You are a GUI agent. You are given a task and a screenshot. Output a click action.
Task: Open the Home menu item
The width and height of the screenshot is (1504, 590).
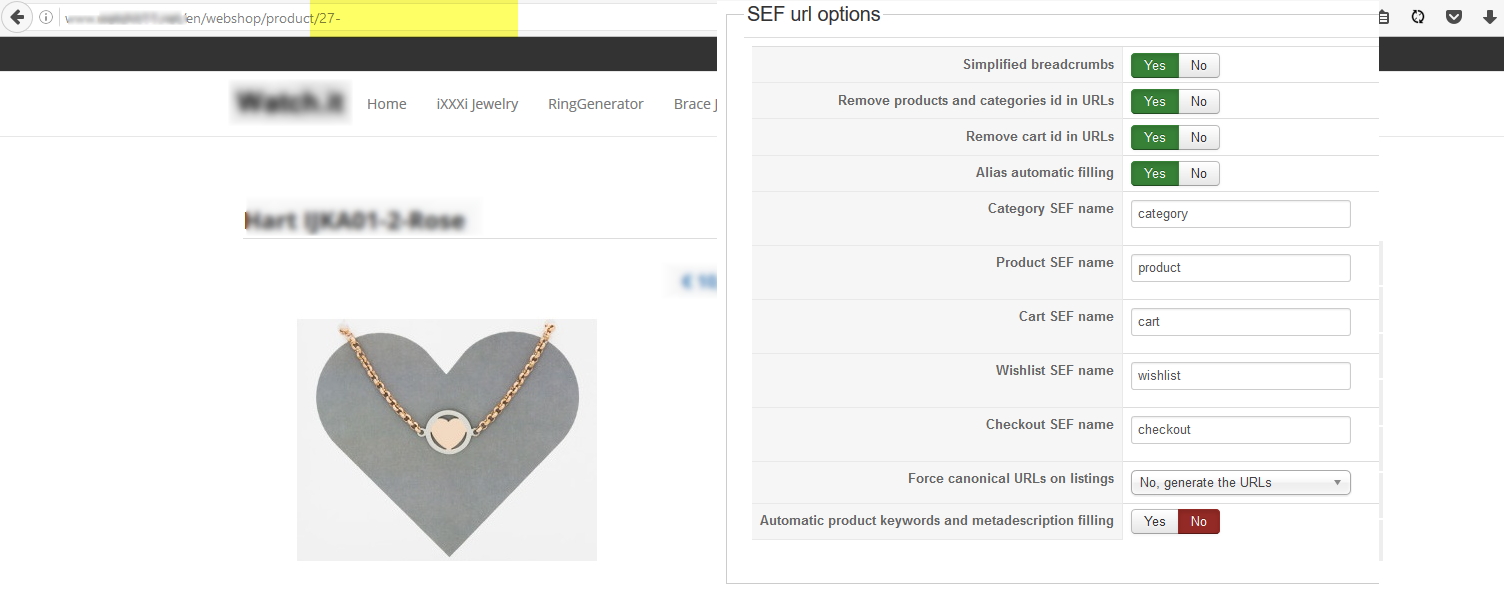click(x=386, y=104)
